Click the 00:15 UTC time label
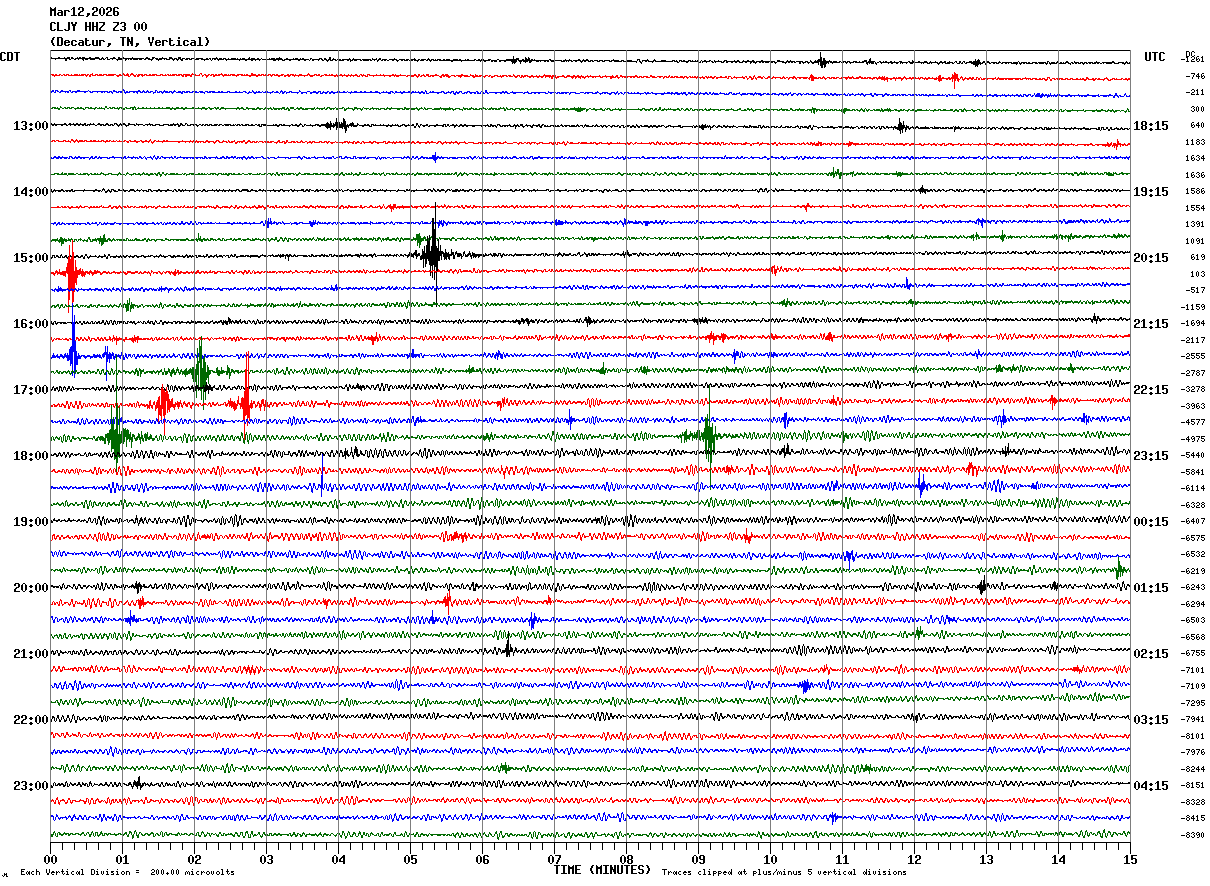Viewport: 1210px width, 886px height. click(1151, 522)
